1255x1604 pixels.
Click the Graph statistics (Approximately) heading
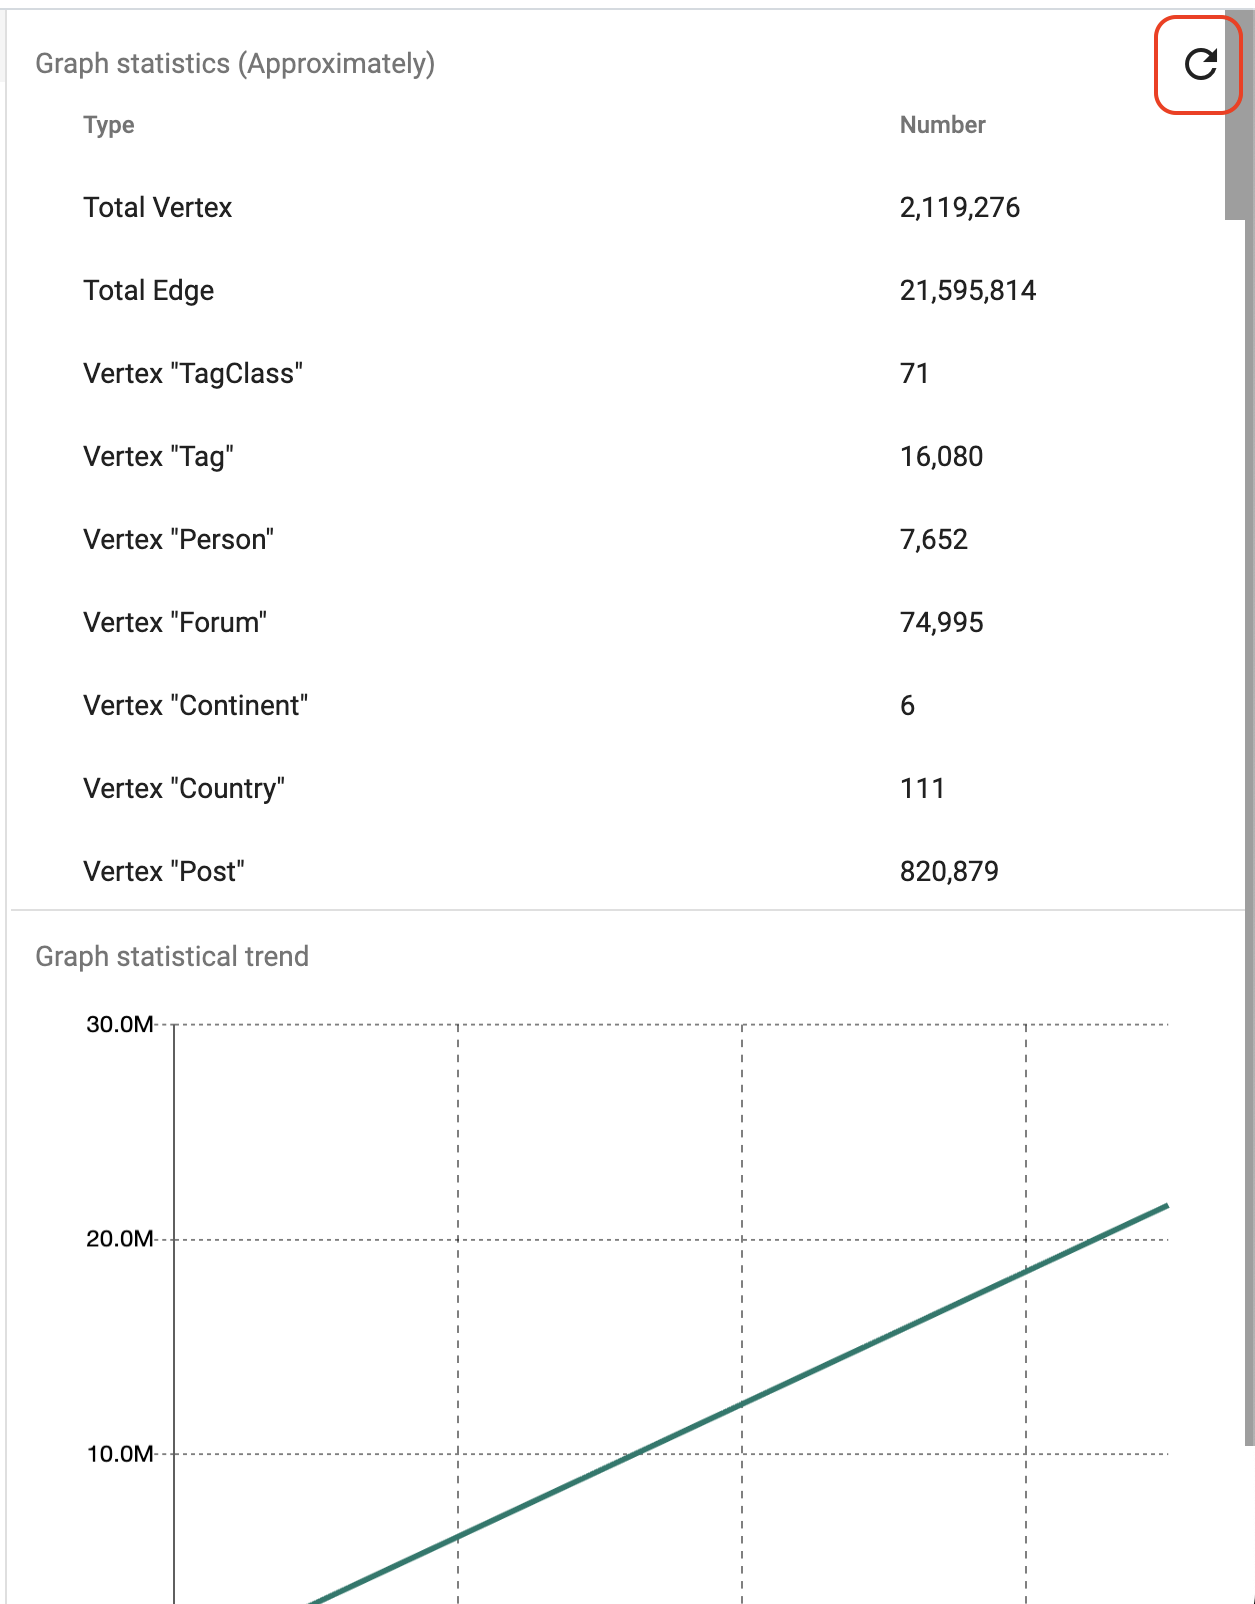tap(235, 64)
